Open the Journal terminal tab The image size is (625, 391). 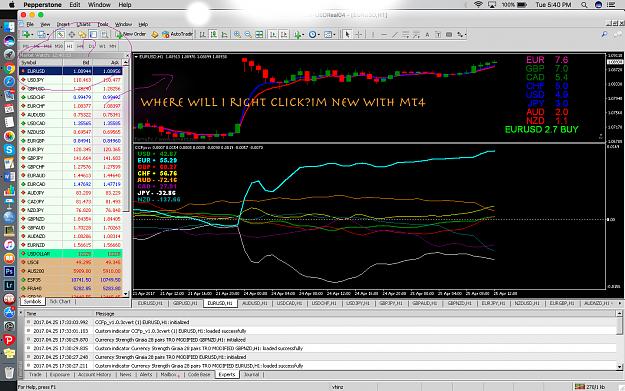(x=252, y=375)
